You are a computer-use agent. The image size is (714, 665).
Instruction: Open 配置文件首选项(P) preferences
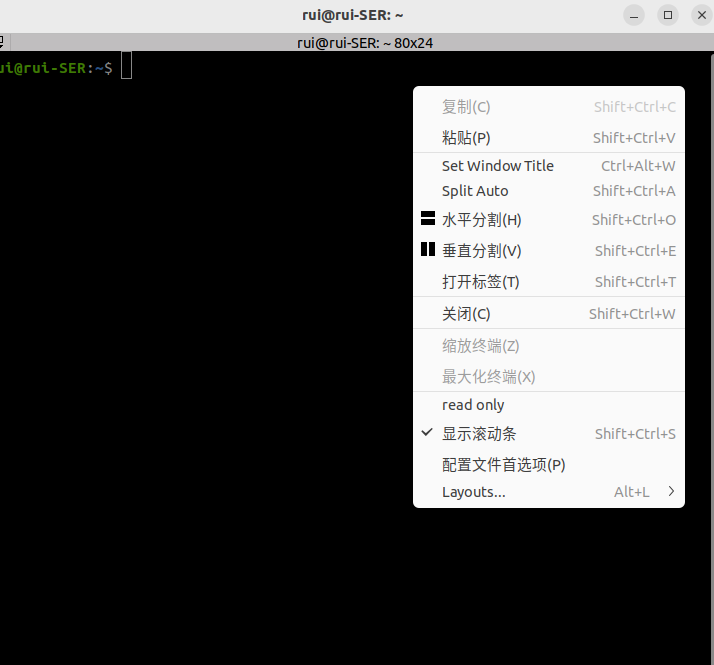(x=503, y=465)
